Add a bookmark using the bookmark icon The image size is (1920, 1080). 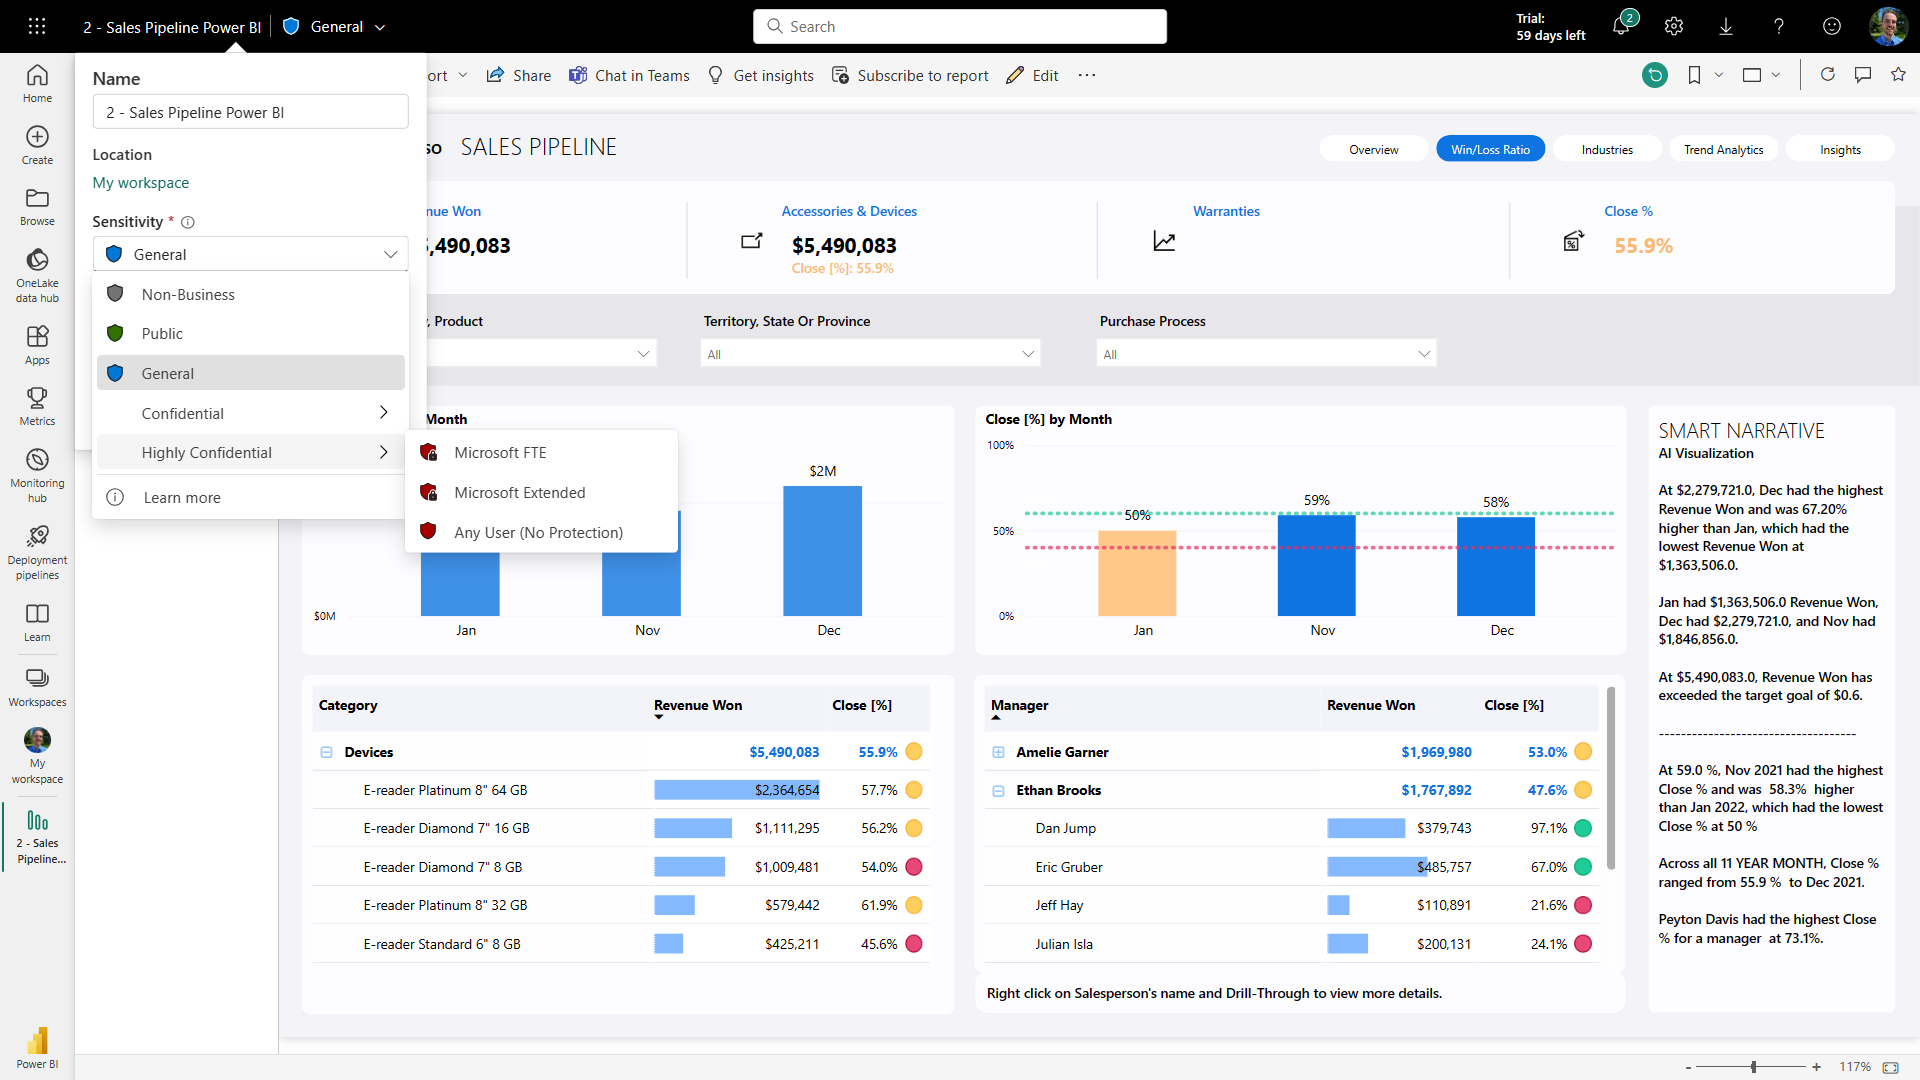[1694, 74]
